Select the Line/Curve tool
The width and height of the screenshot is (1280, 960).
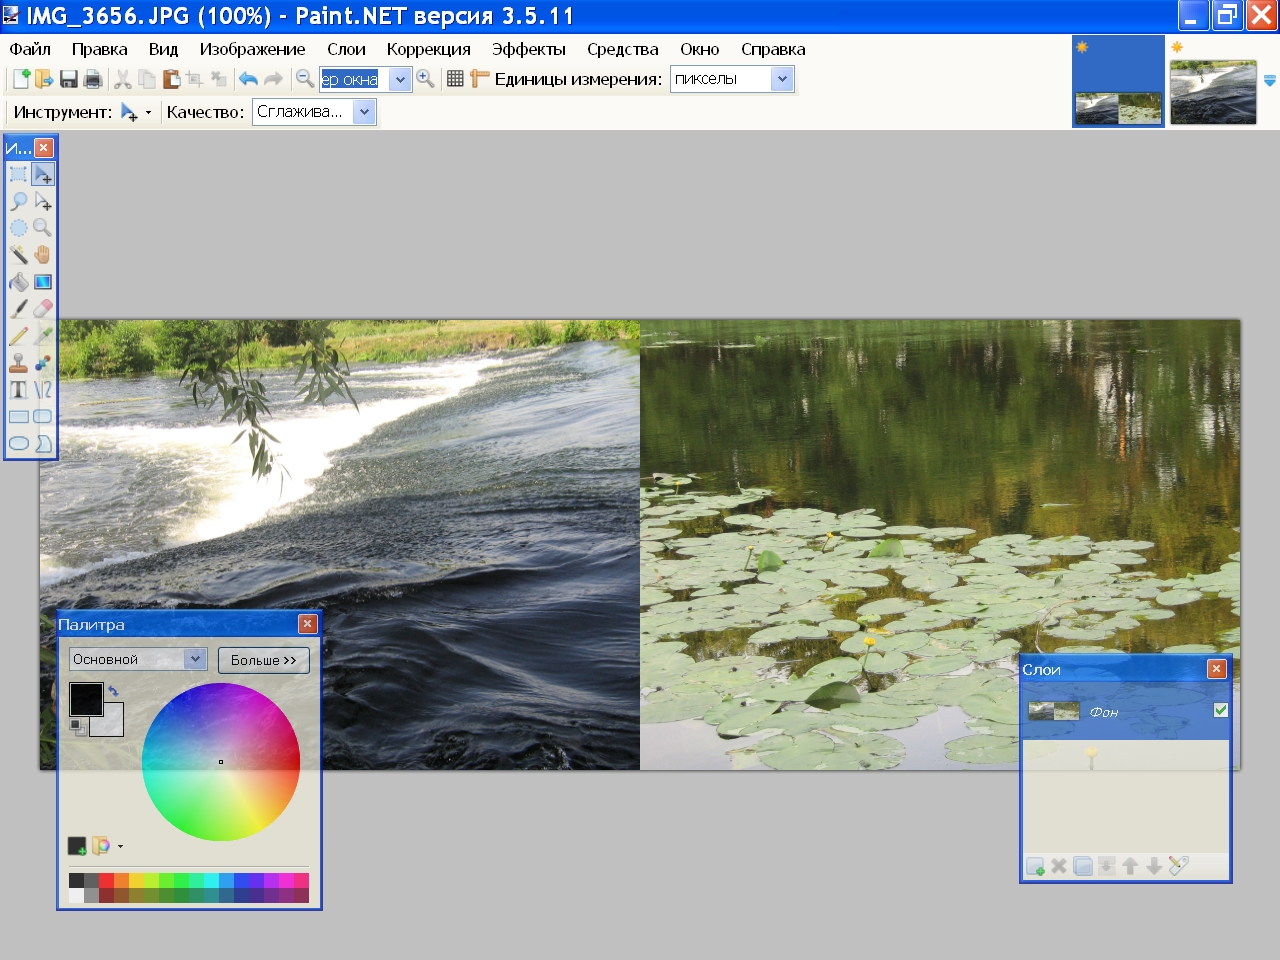point(42,390)
